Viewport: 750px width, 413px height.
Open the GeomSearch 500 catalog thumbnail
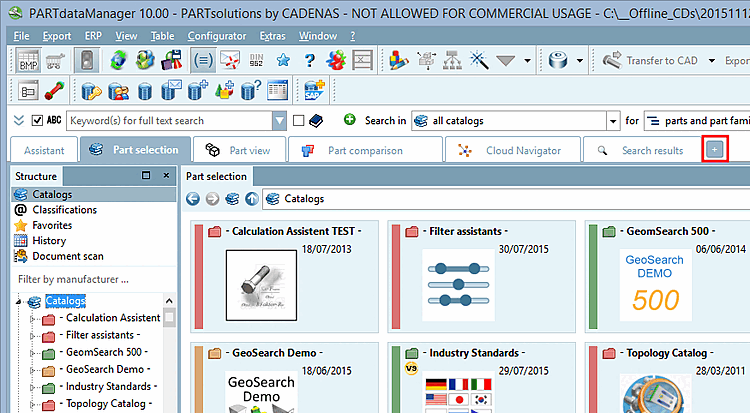(x=655, y=285)
